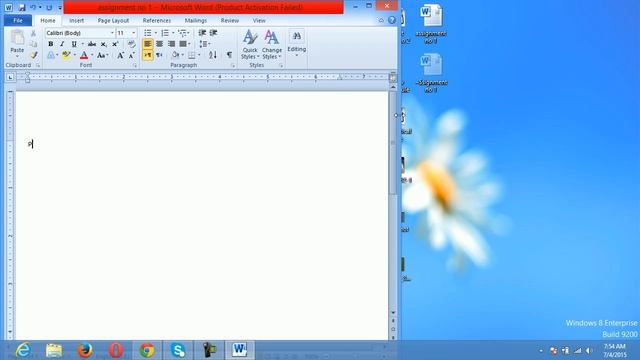
Task: Click the Paste button
Action: pos(17,42)
